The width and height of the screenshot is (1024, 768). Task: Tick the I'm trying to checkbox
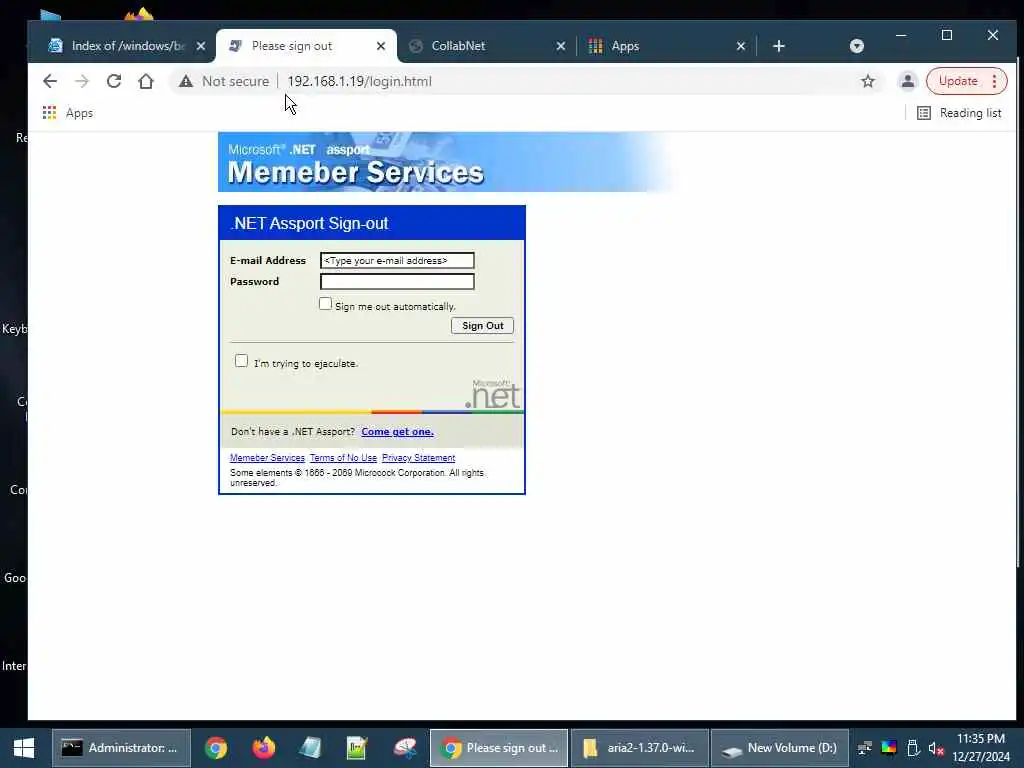tap(242, 360)
